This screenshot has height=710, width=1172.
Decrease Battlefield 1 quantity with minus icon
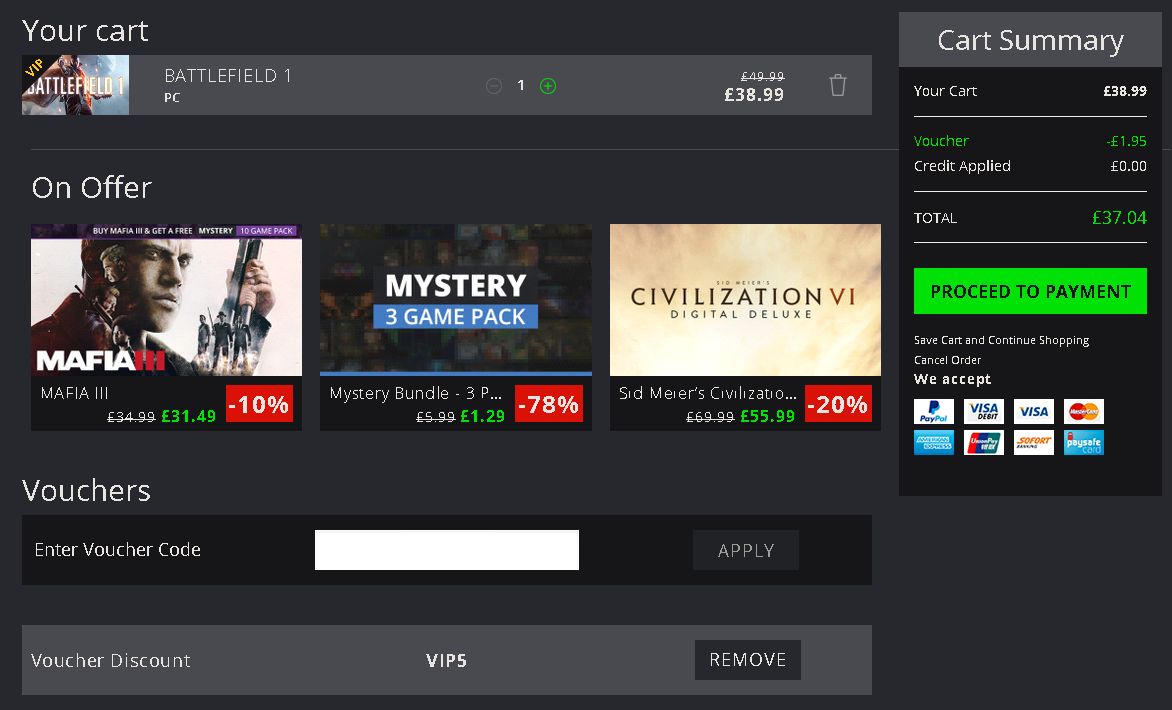pos(493,86)
